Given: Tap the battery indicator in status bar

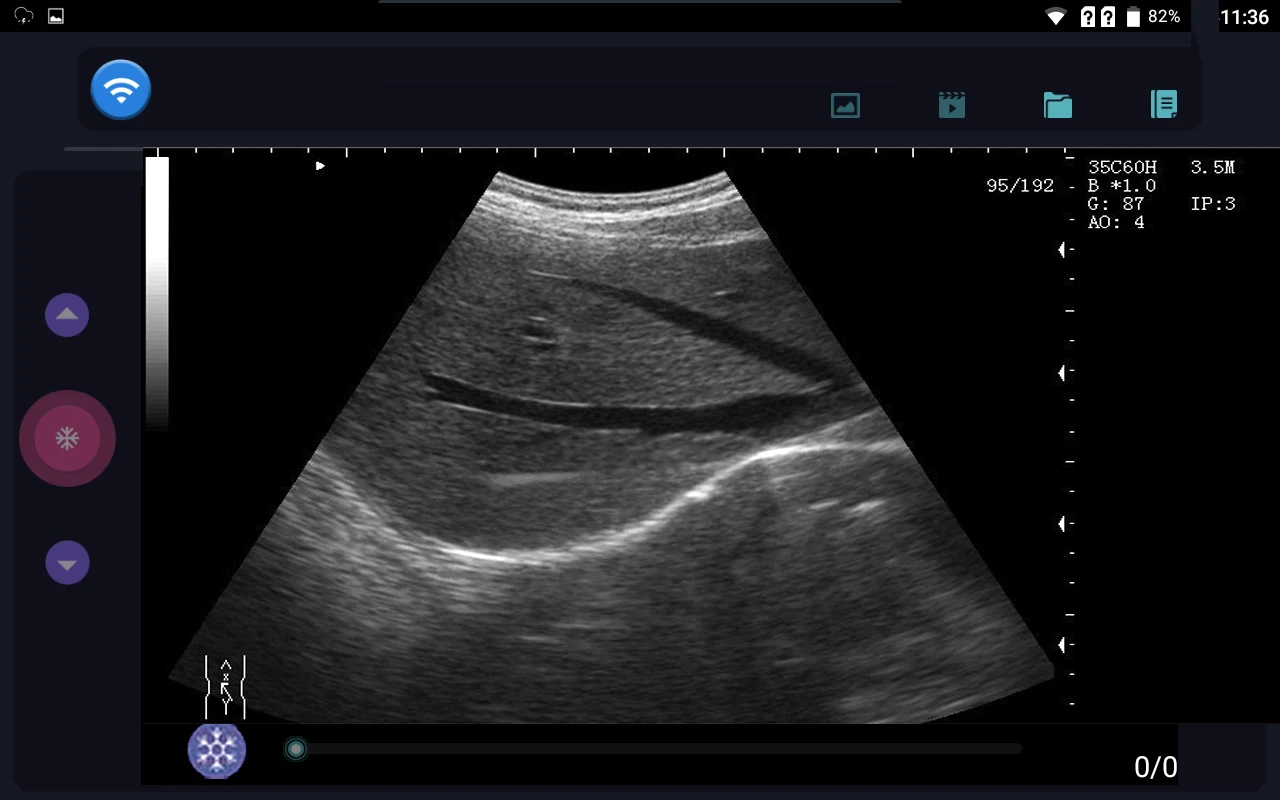Looking at the screenshot, I should [1133, 17].
